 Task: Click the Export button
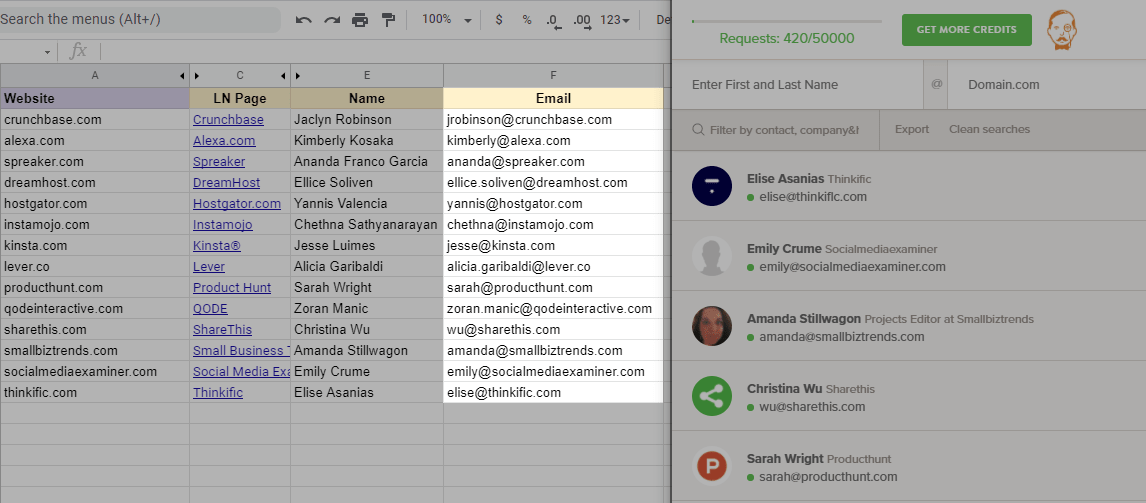912,129
